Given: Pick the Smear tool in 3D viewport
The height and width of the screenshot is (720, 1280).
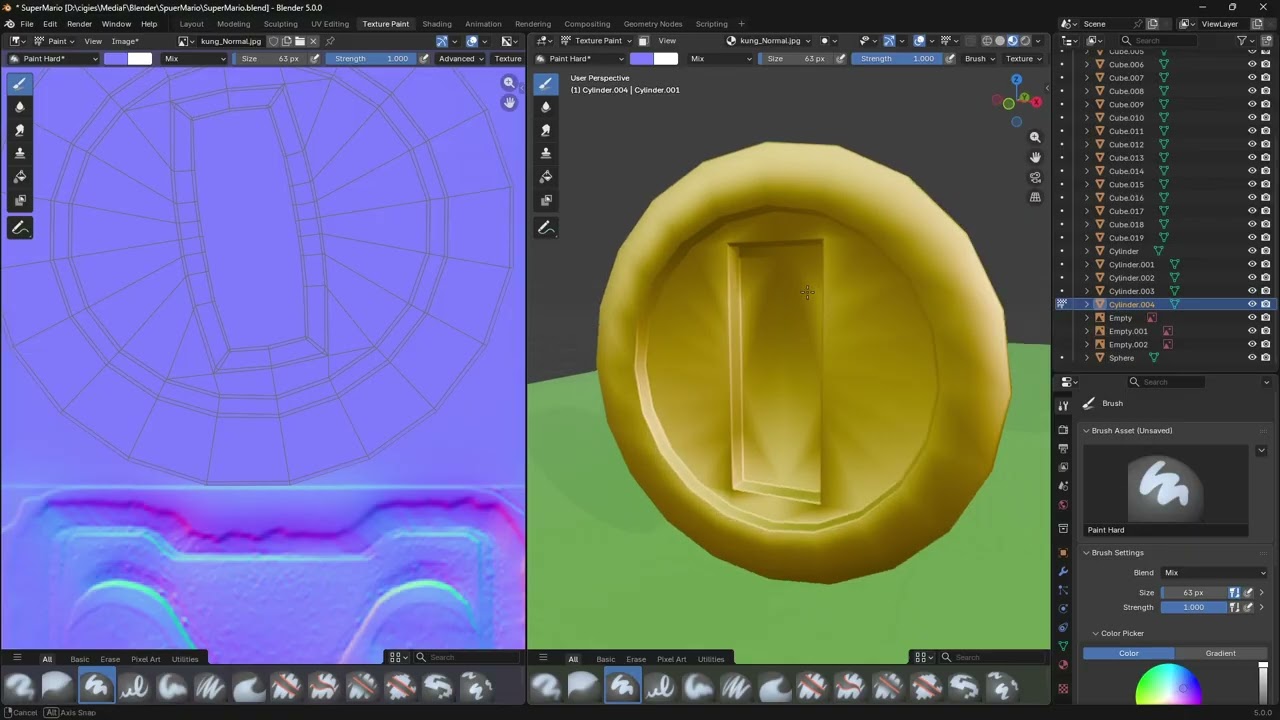Looking at the screenshot, I should 546,130.
